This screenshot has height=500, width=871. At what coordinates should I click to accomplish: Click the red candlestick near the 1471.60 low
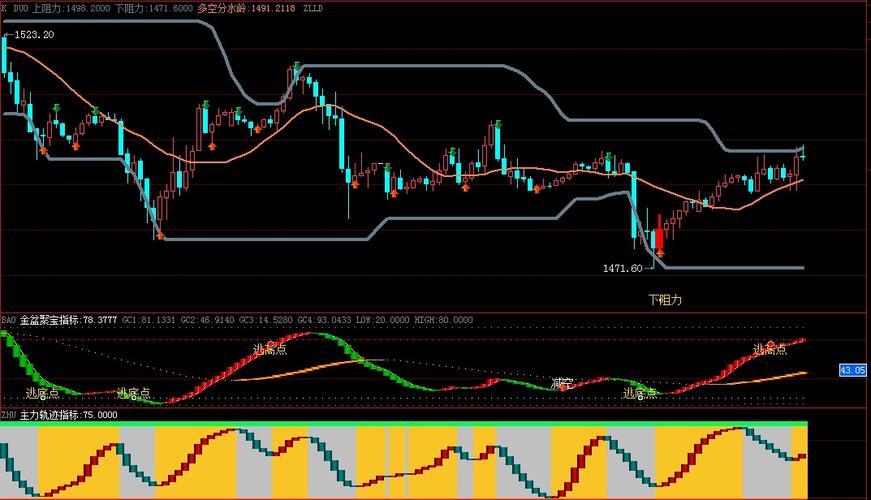659,238
